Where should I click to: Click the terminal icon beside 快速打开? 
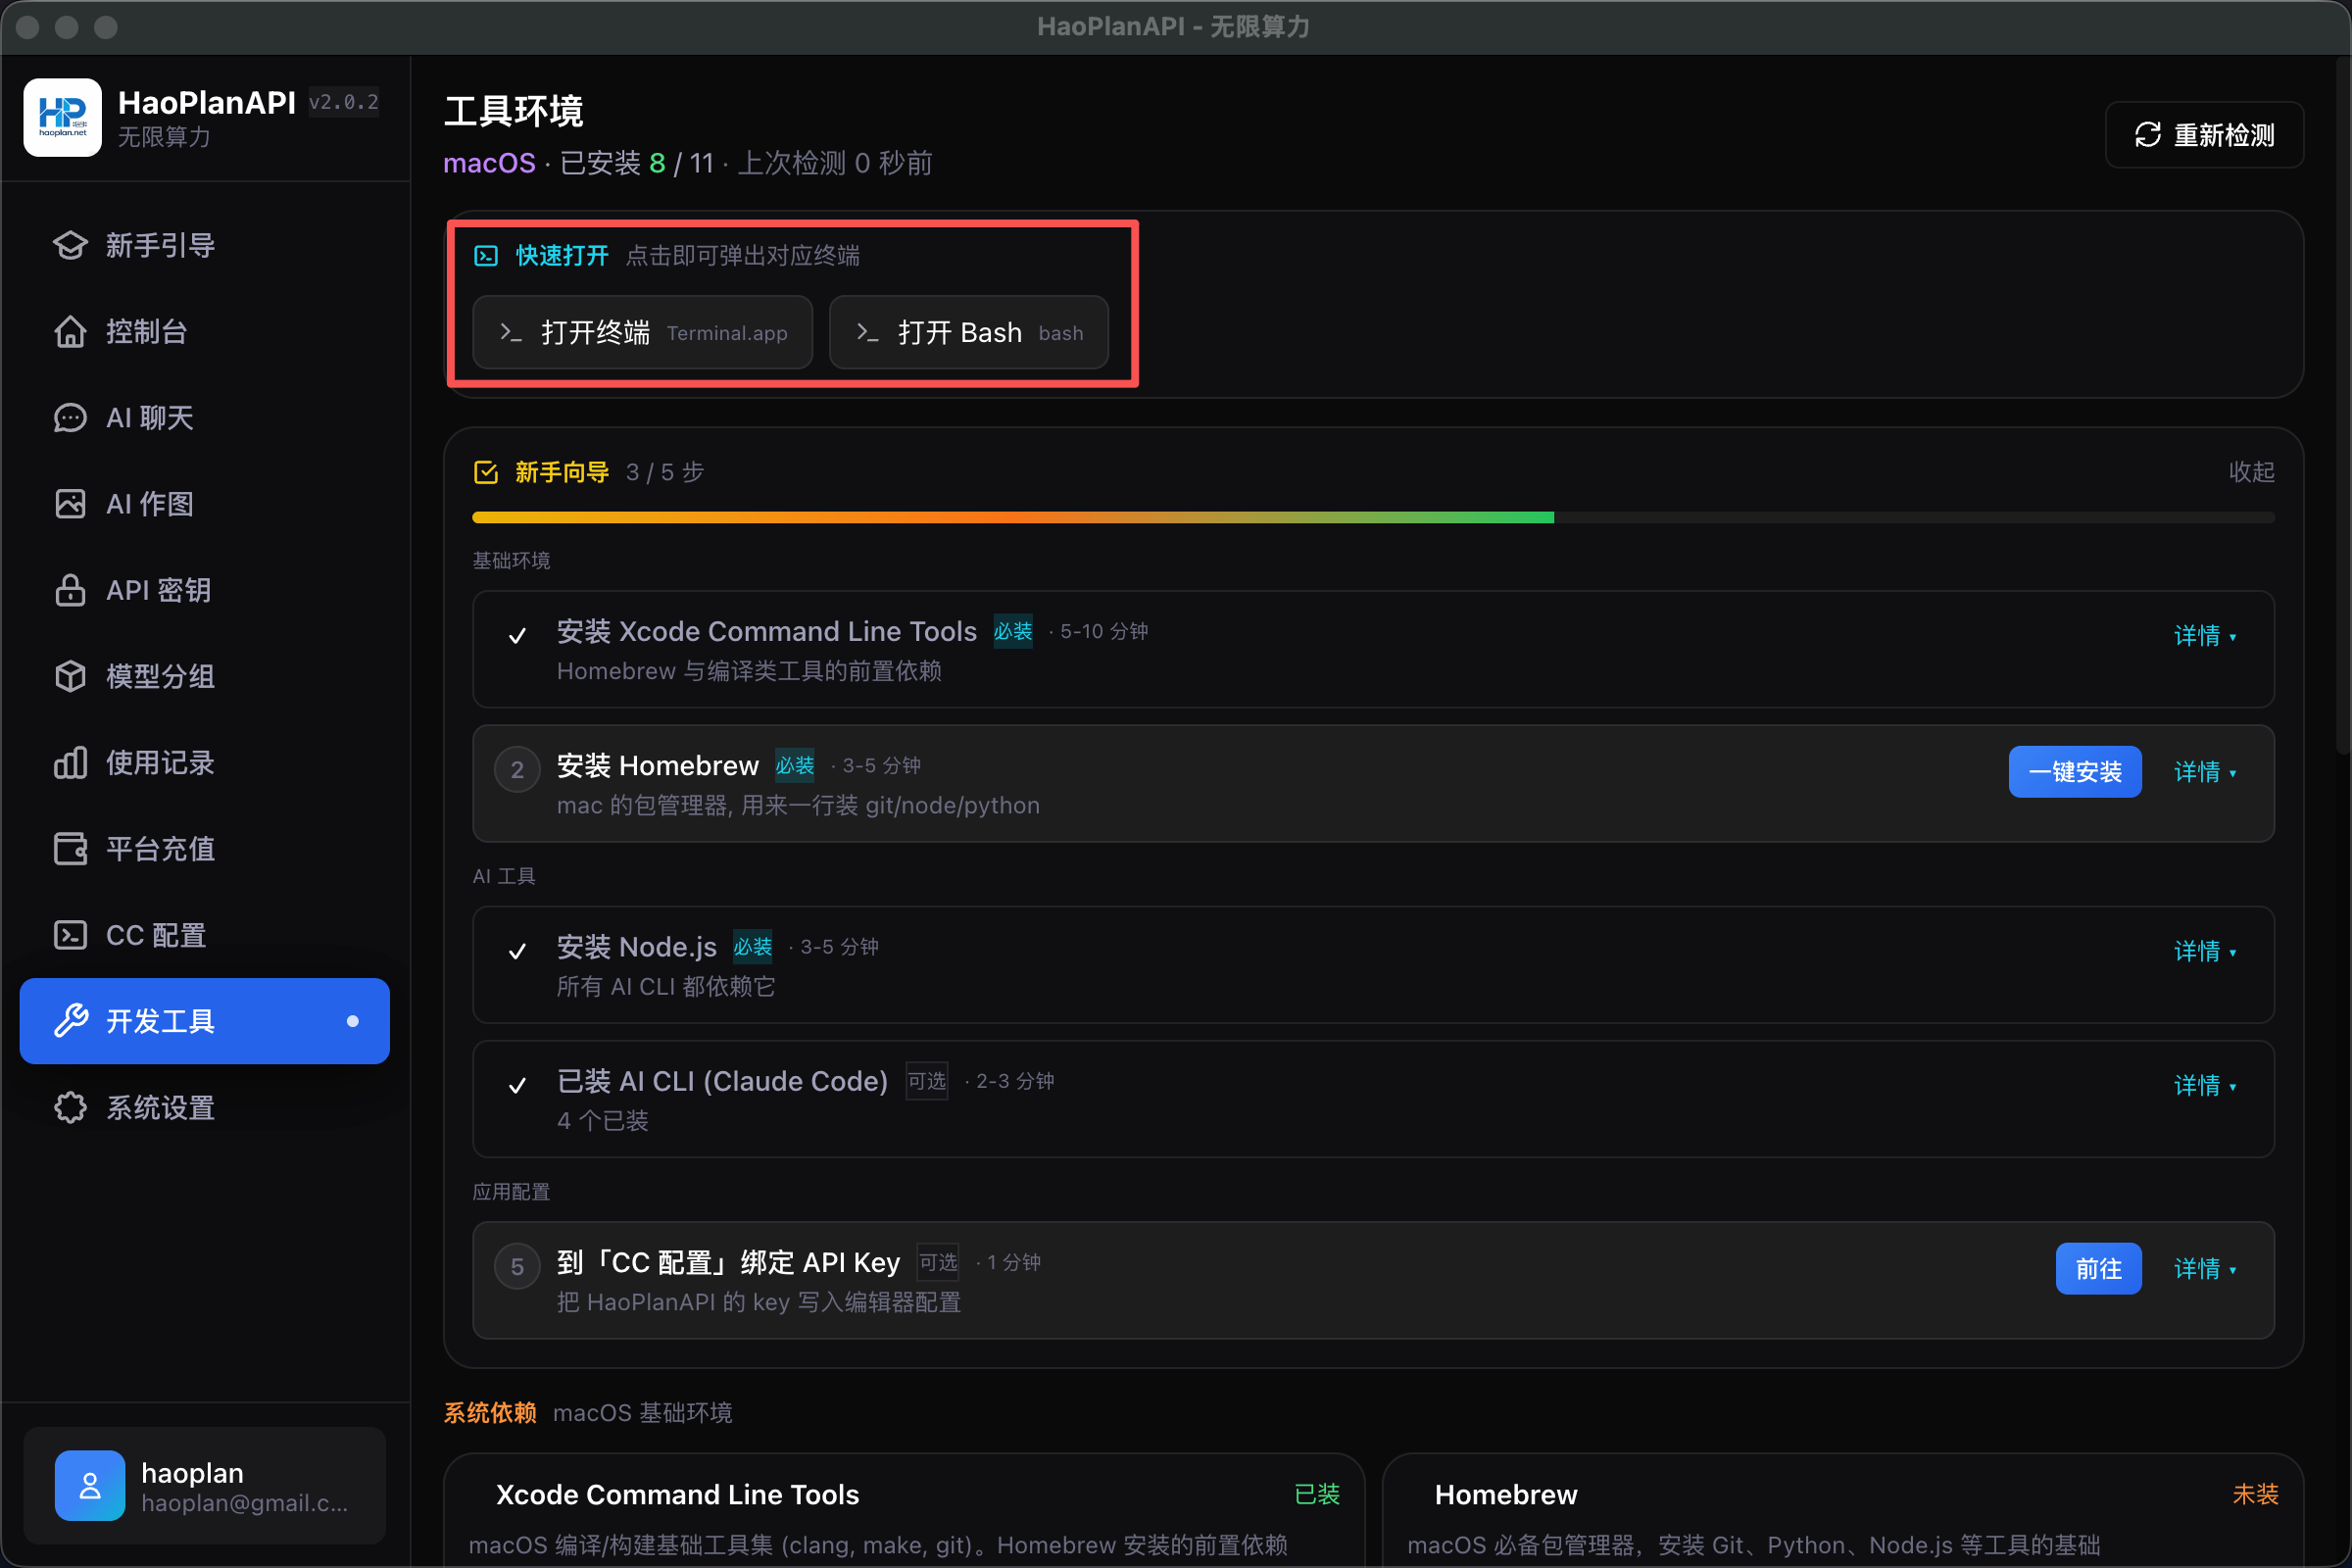(486, 256)
